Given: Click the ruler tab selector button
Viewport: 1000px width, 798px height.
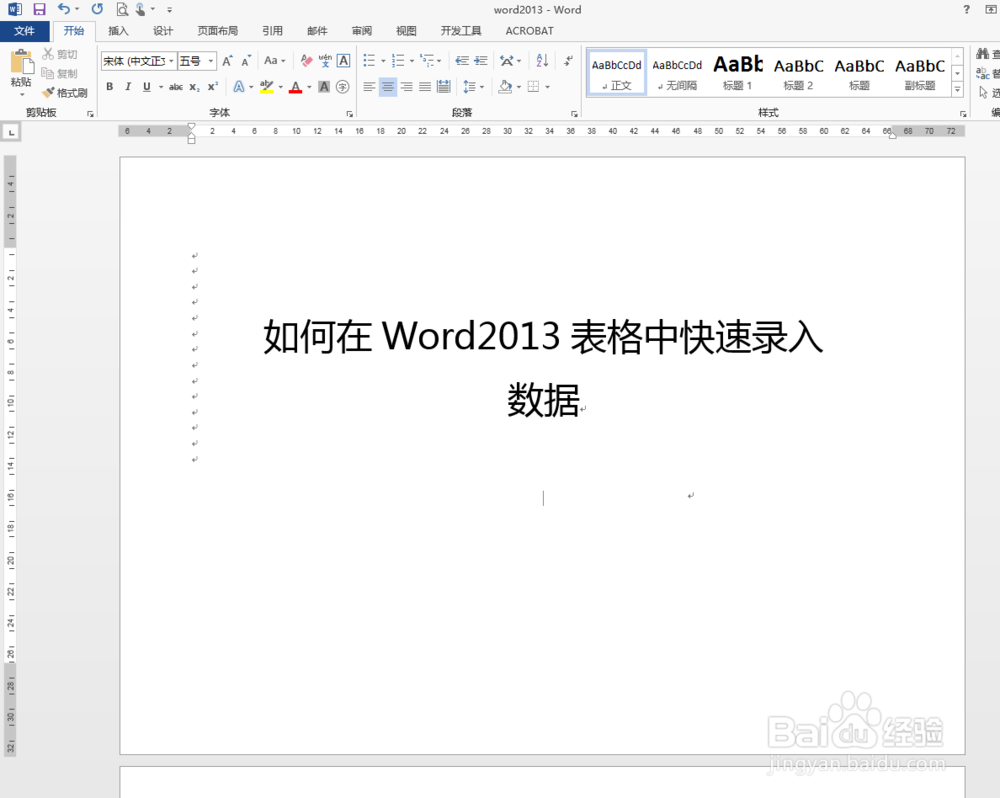Looking at the screenshot, I should [x=11, y=133].
